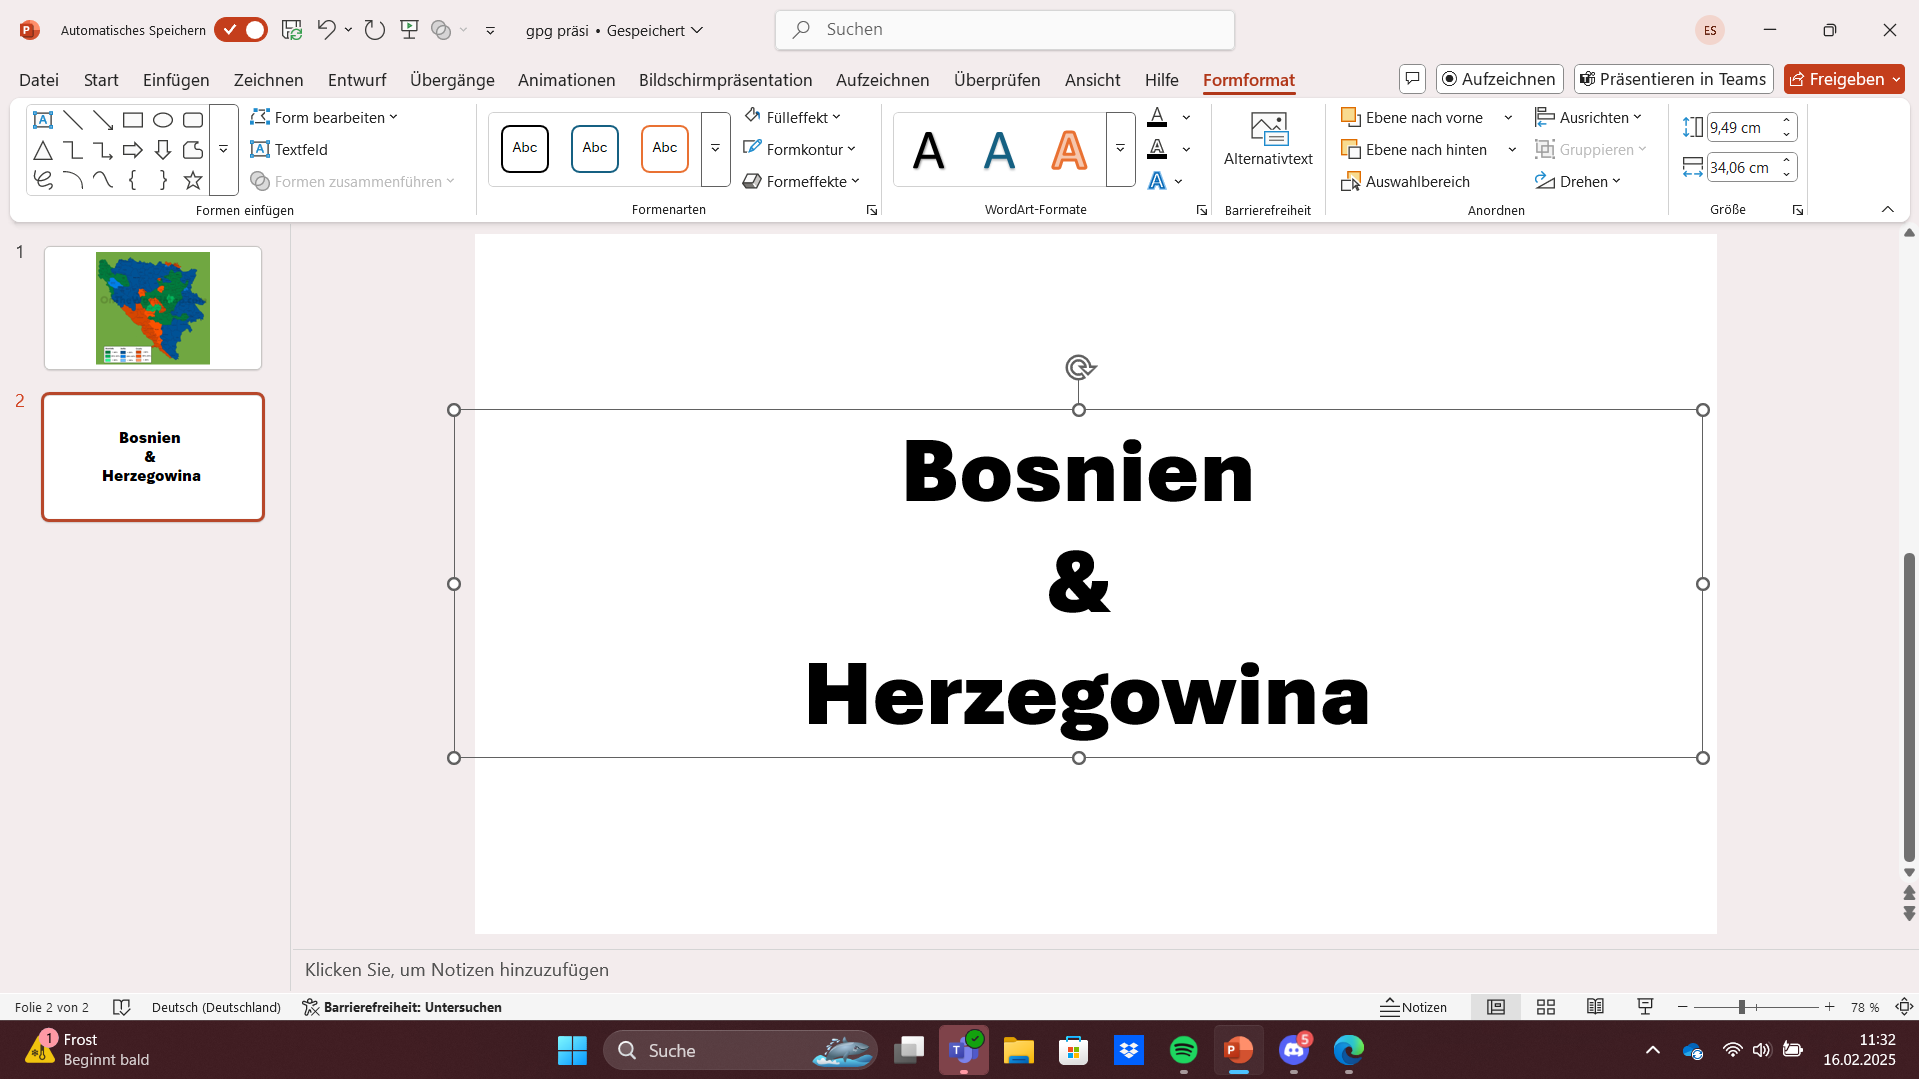Open Freigeben dropdown arrow

pyautogui.click(x=1896, y=79)
